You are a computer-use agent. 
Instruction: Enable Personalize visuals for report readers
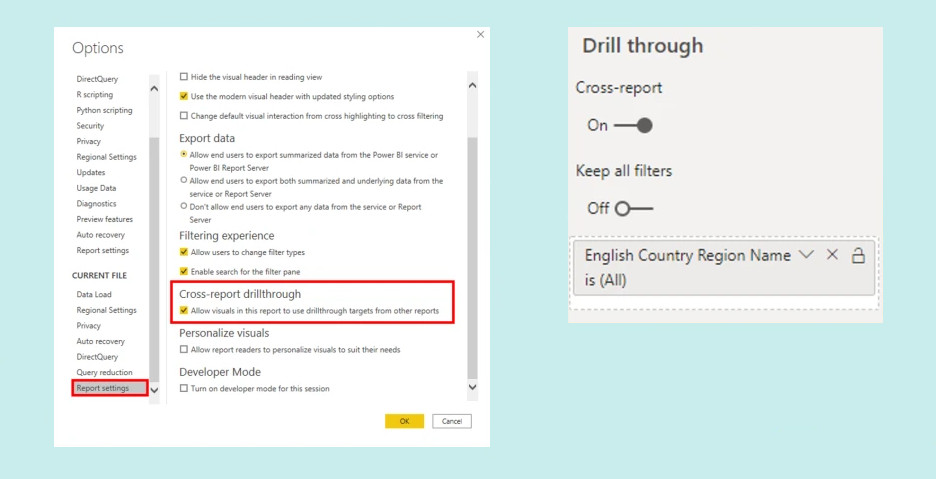(x=184, y=349)
